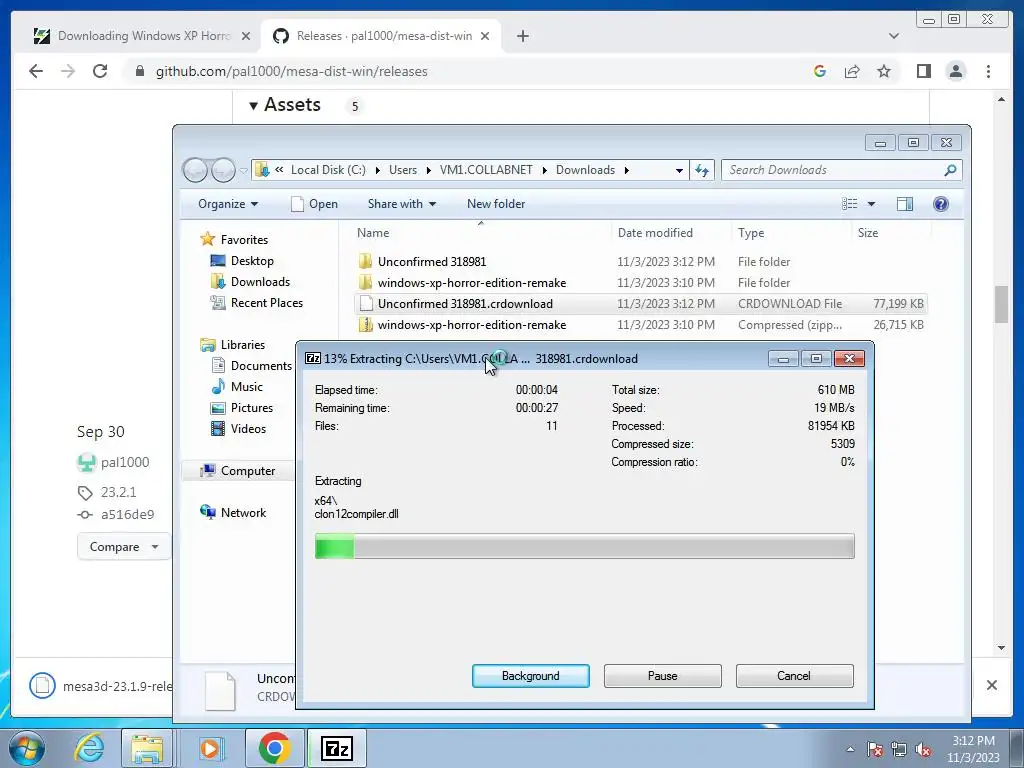The image size is (1024, 768).
Task: Open the Videos library
Action: tap(248, 428)
